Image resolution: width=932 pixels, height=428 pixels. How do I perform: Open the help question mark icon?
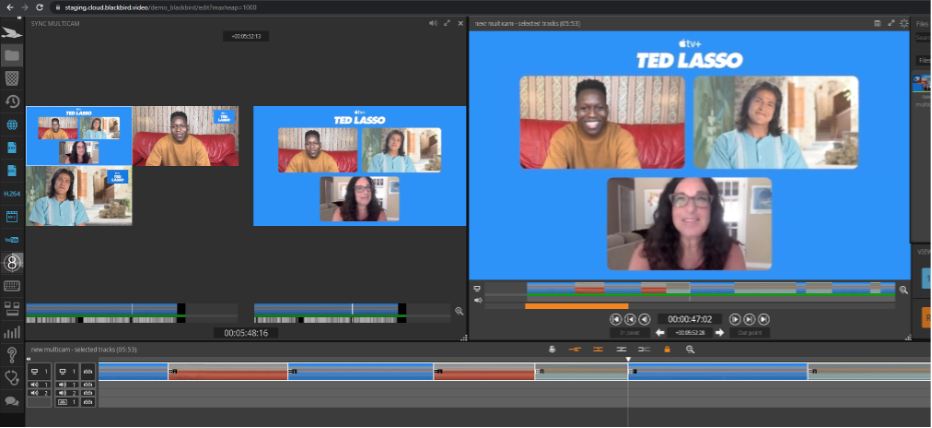[x=12, y=355]
